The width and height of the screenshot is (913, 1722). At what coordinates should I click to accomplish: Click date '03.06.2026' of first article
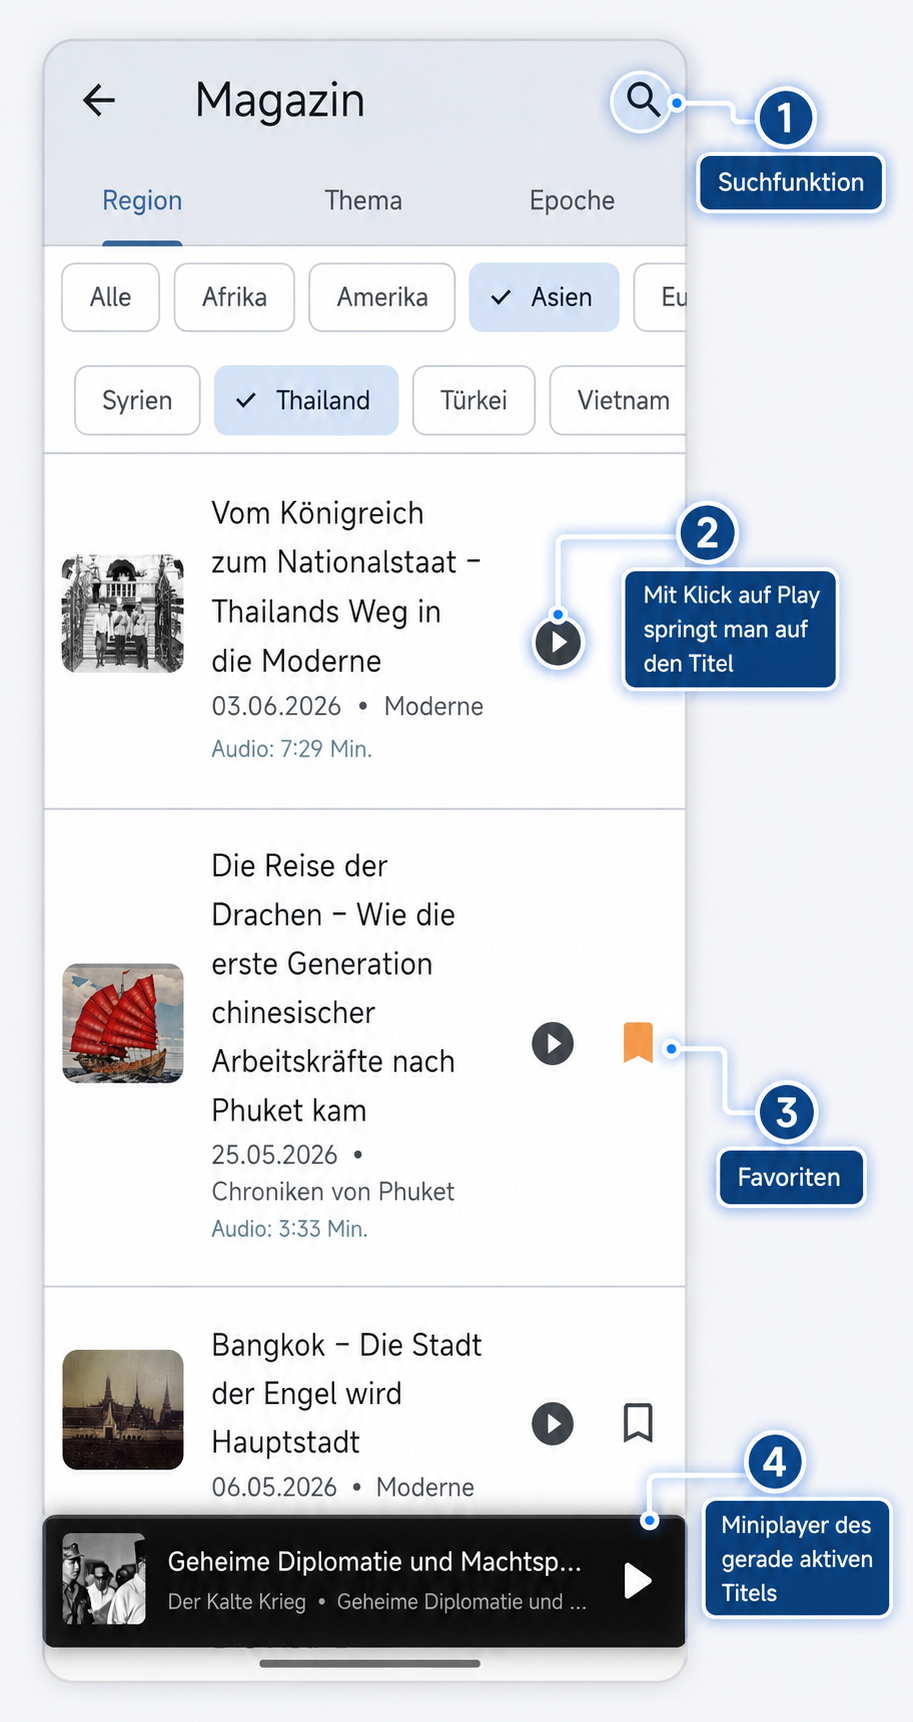pyautogui.click(x=276, y=706)
